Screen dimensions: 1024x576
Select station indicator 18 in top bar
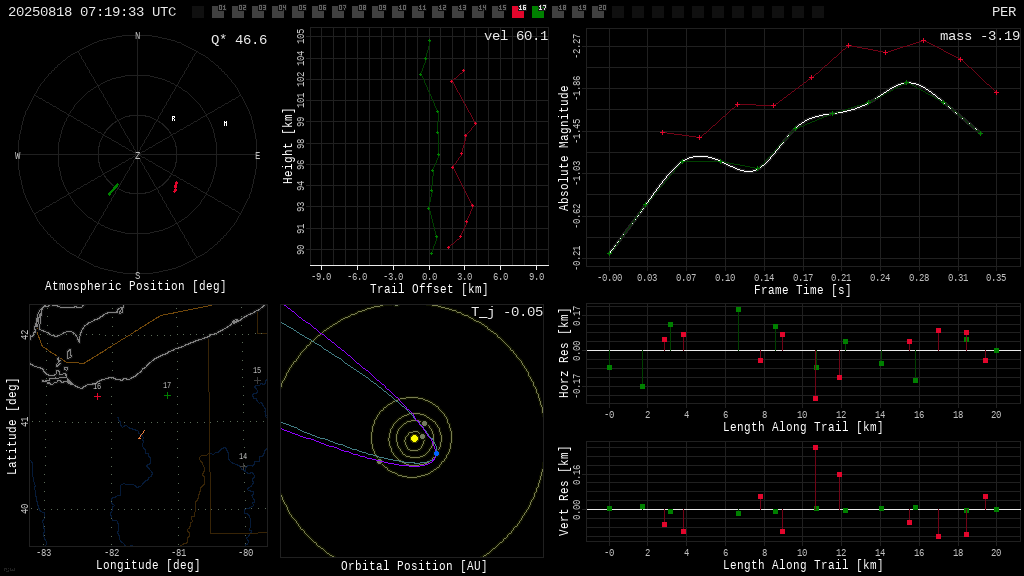point(558,11)
